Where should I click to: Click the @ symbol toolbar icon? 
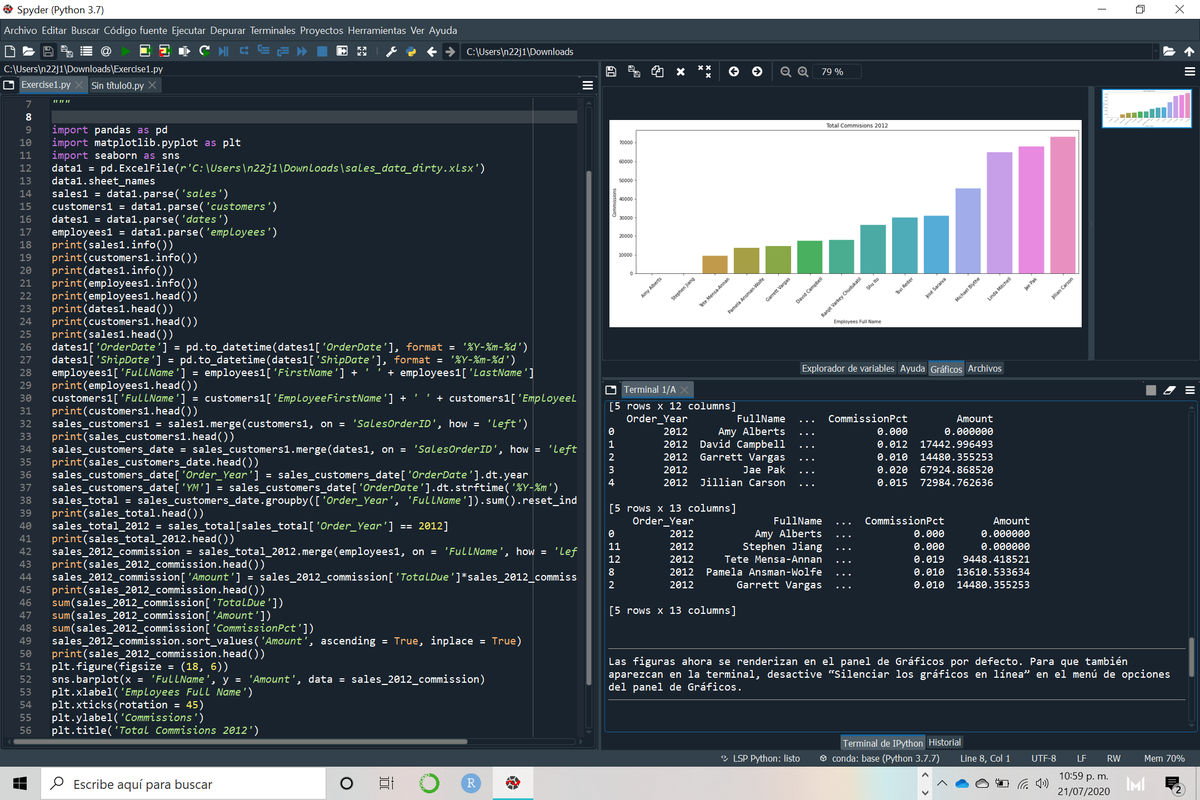coord(106,51)
